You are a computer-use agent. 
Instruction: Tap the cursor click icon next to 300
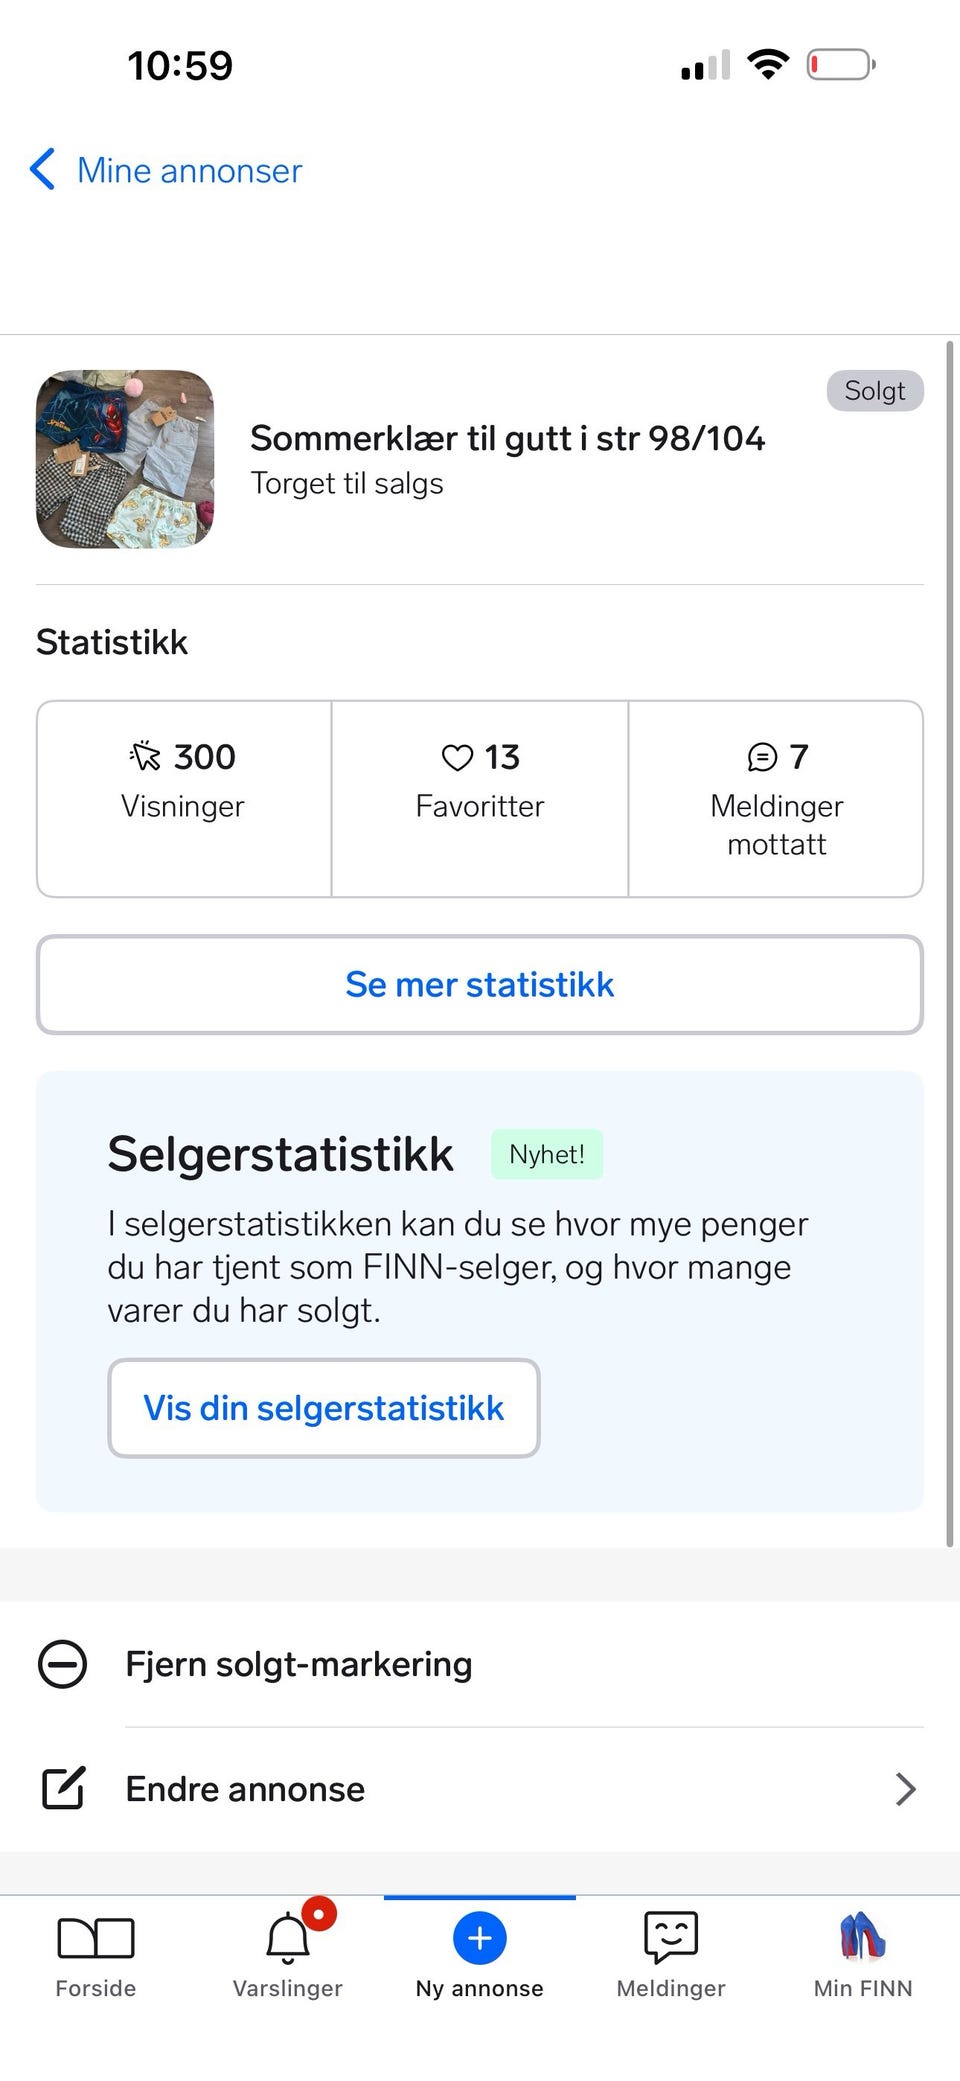146,757
